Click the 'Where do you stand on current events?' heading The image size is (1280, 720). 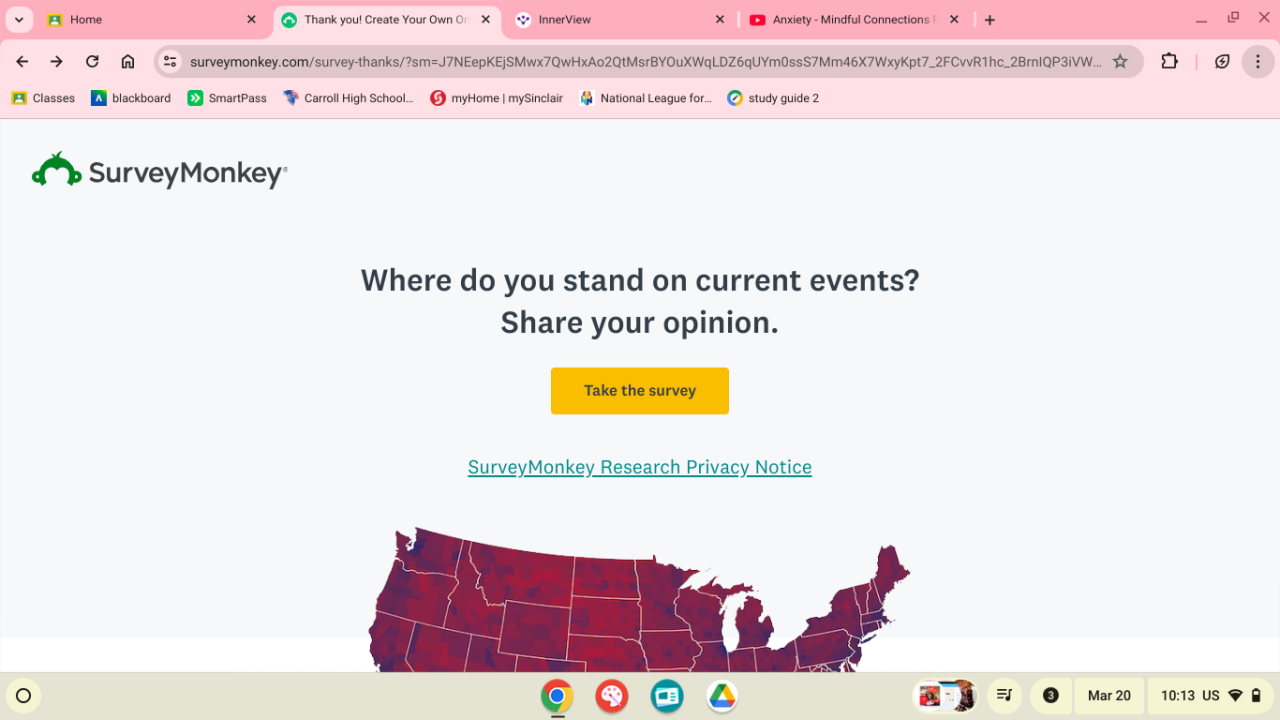click(x=640, y=280)
